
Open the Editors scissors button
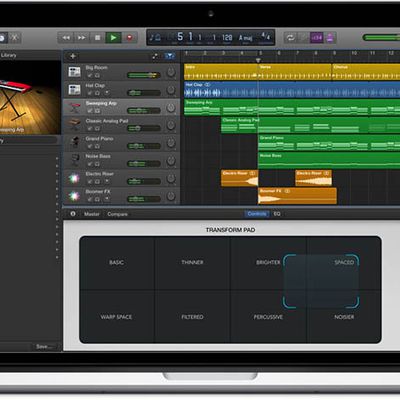coord(14,37)
